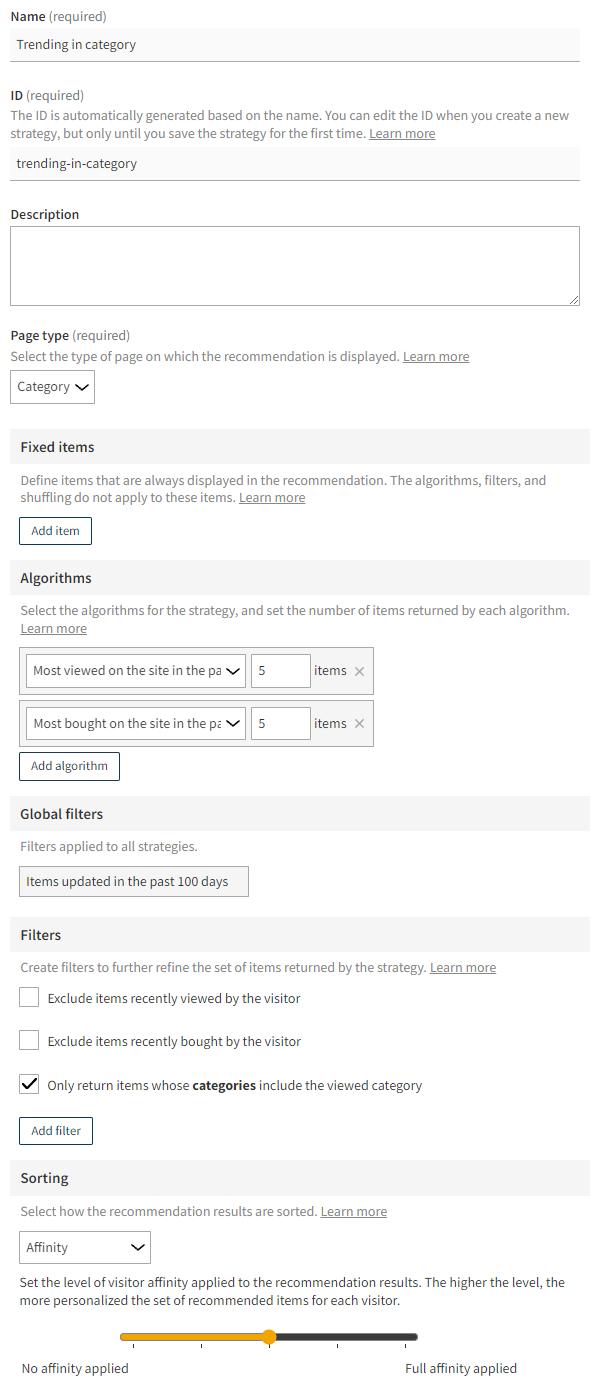Click inside the empty Description textarea
This screenshot has width=600, height=1386.
click(295, 265)
